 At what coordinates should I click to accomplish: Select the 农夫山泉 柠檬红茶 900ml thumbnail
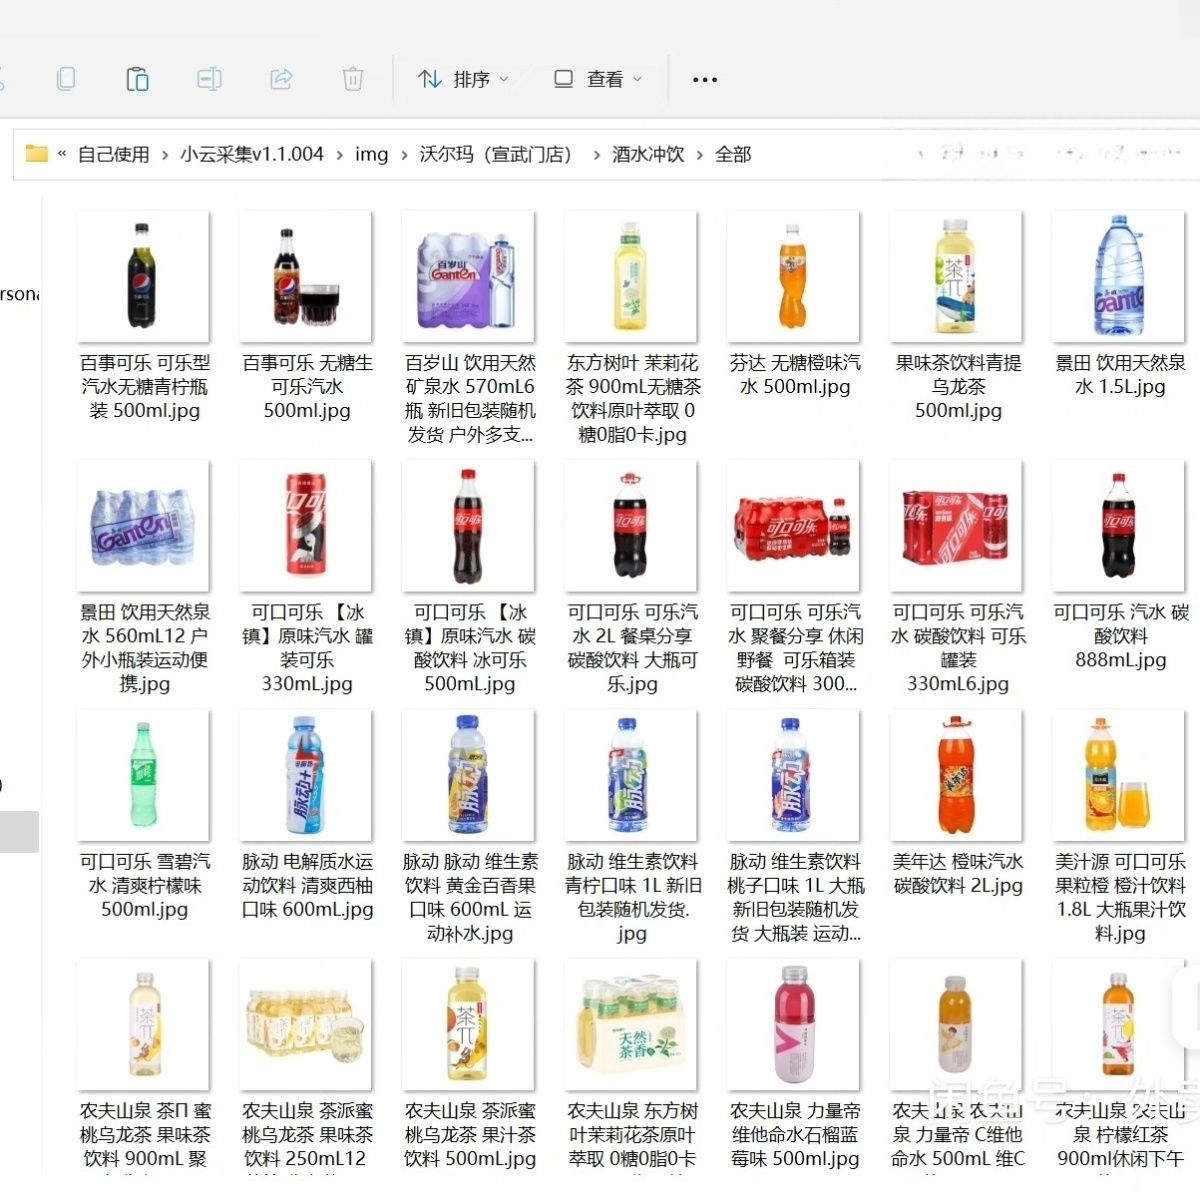pyautogui.click(x=1118, y=1024)
